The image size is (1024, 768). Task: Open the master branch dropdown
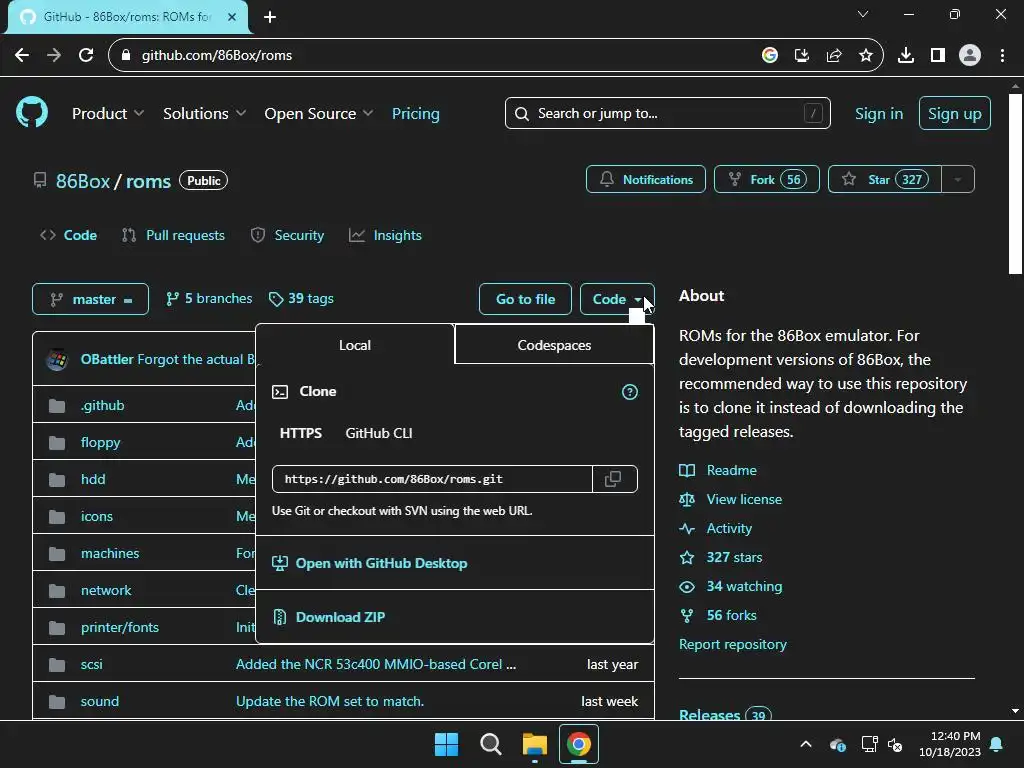(x=91, y=299)
